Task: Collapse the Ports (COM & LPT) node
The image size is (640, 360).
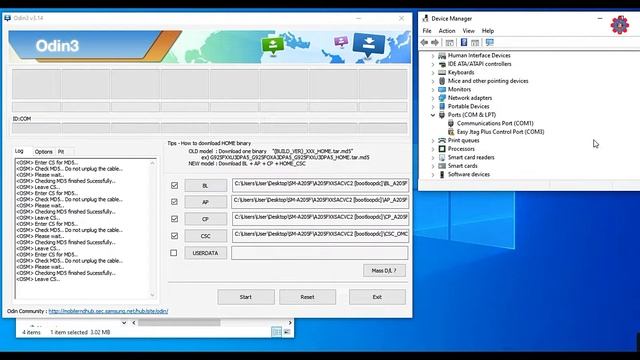Action: pyautogui.click(x=433, y=115)
